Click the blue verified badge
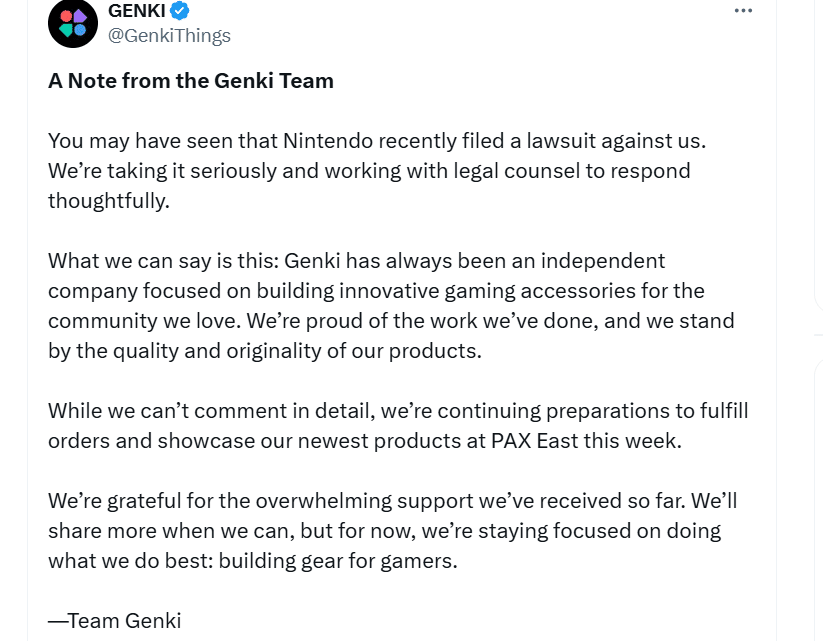The height and width of the screenshot is (641, 823). coord(180,12)
